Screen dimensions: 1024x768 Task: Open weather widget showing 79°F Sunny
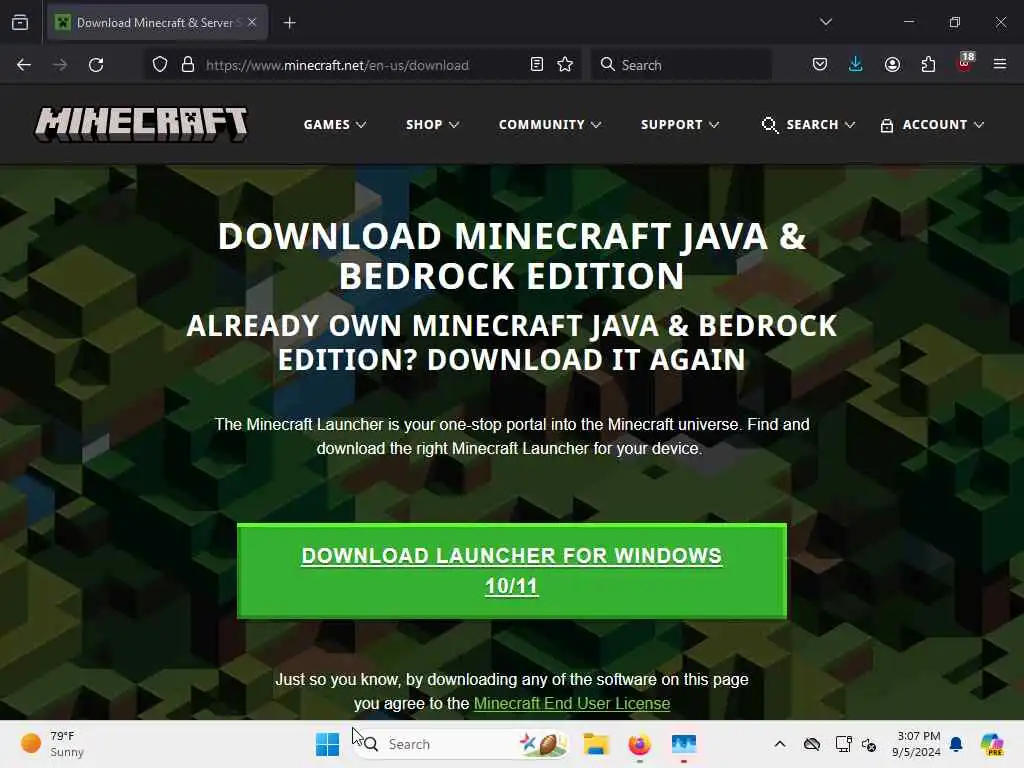coord(52,744)
